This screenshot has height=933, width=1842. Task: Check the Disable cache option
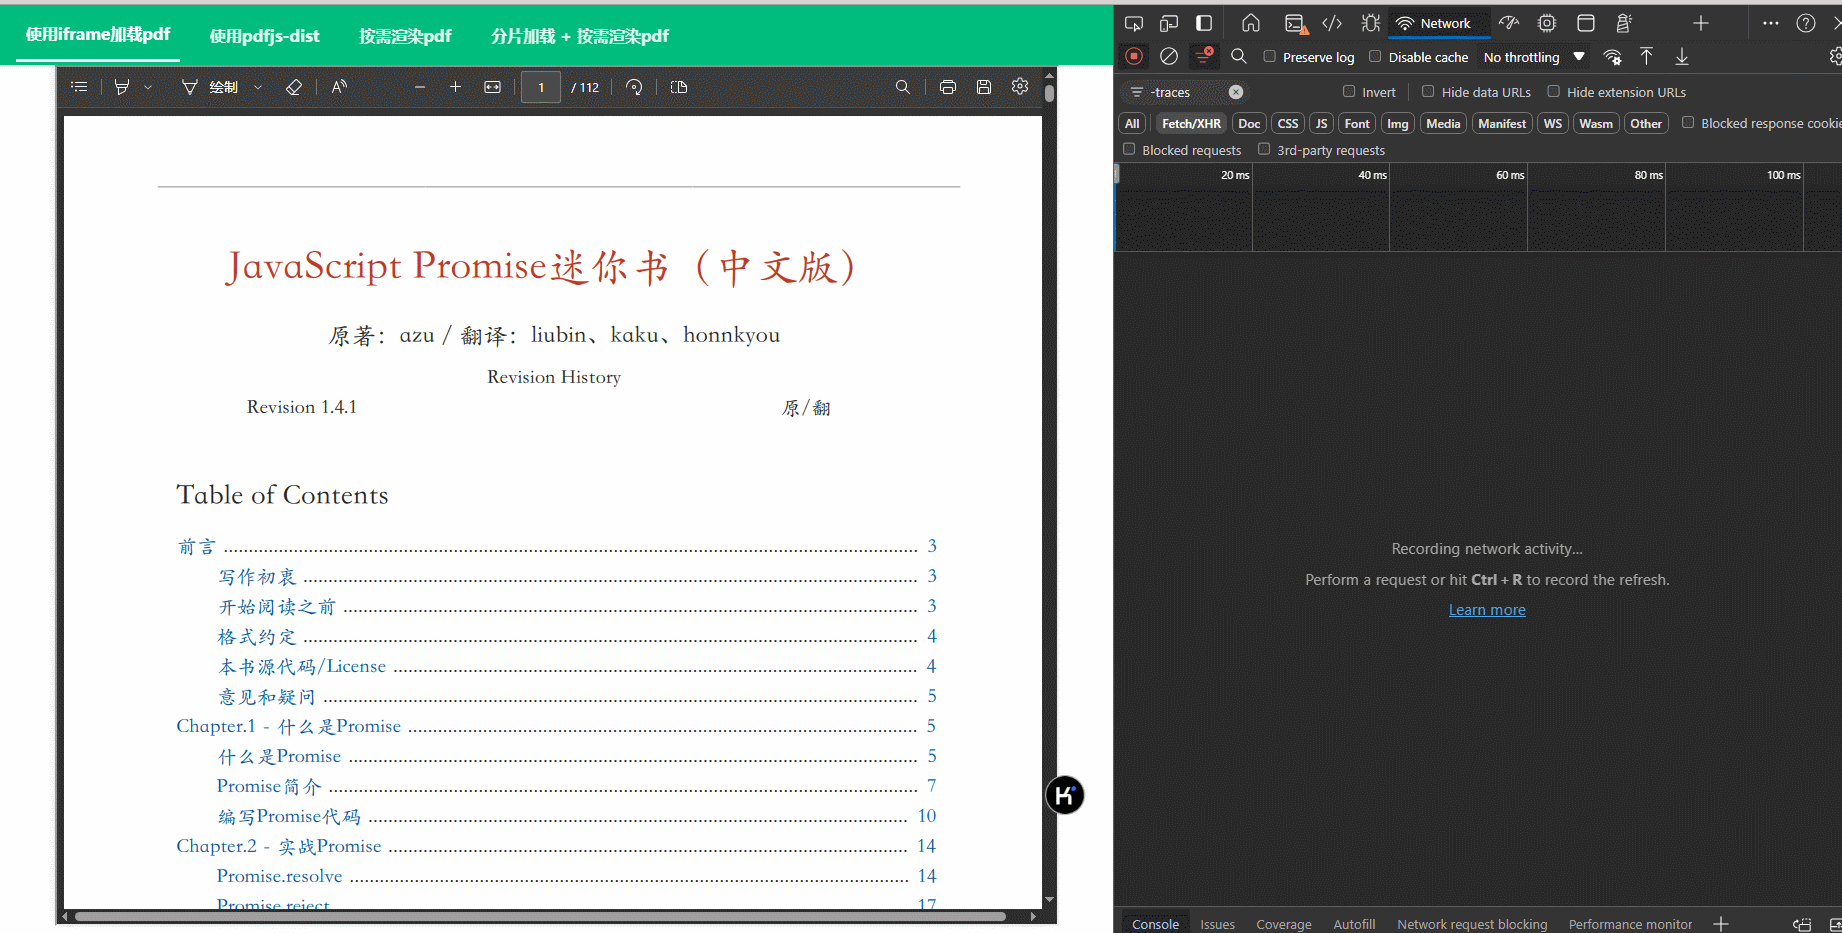(1375, 57)
